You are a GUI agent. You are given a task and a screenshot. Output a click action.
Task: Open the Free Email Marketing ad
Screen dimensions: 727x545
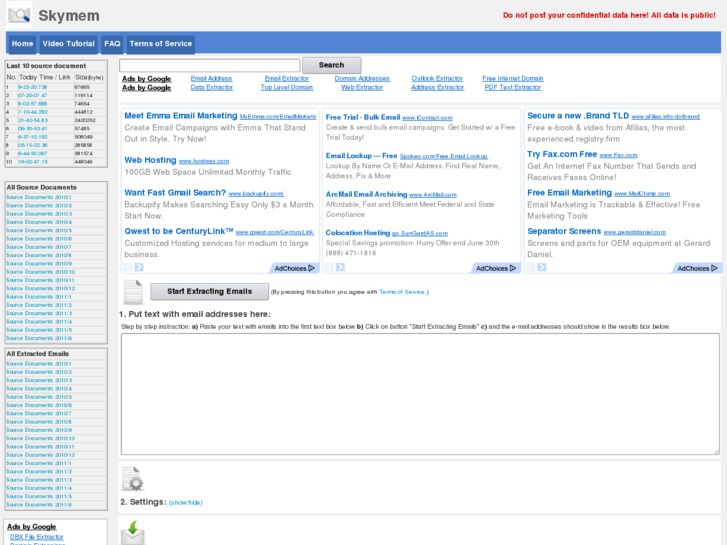[569, 192]
